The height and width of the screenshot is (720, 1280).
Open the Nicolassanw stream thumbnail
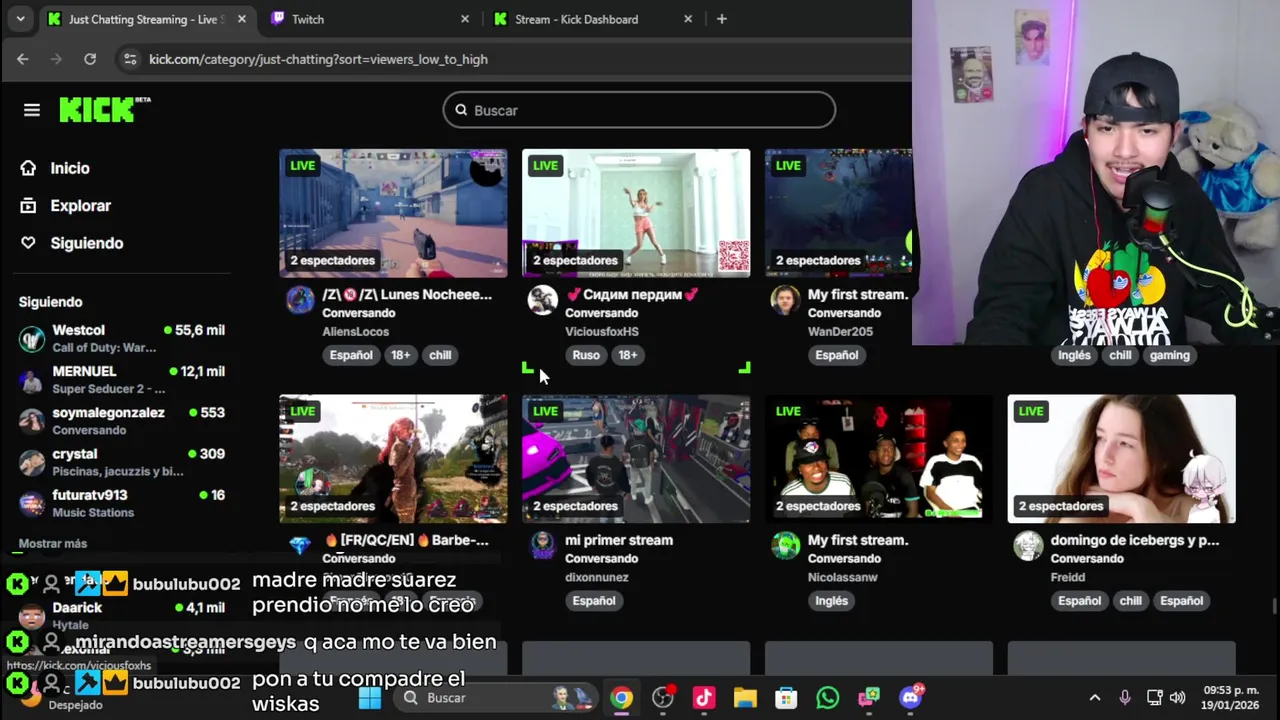pos(879,458)
